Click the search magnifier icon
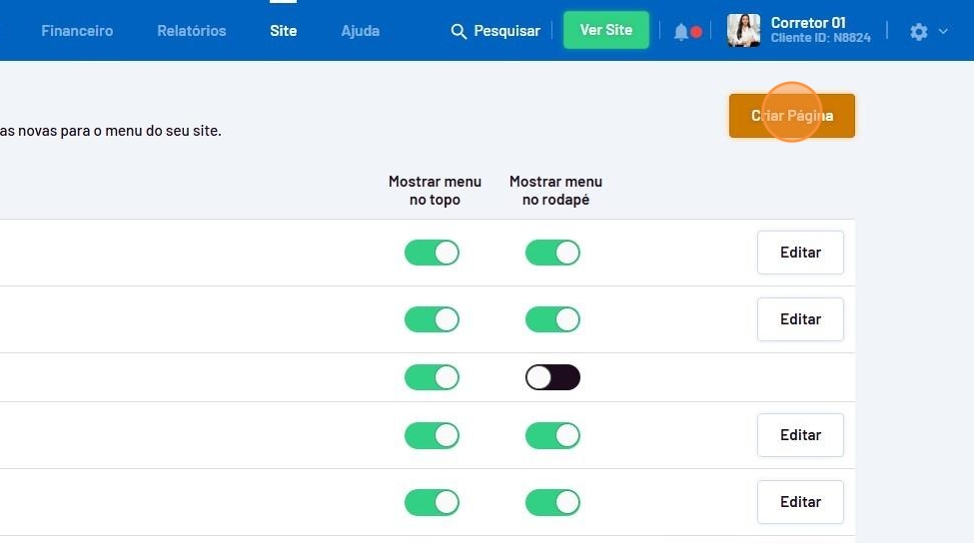 pyautogui.click(x=459, y=31)
